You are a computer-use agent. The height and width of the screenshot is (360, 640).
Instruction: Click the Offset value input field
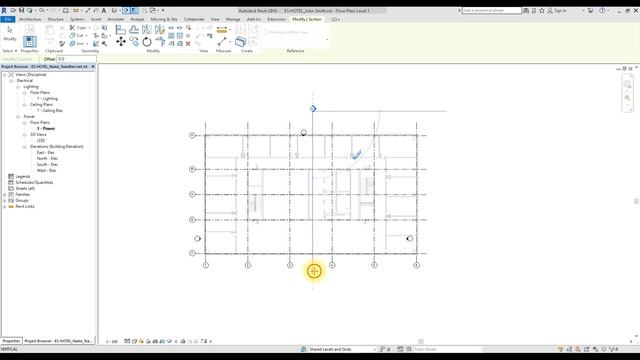click(x=76, y=59)
